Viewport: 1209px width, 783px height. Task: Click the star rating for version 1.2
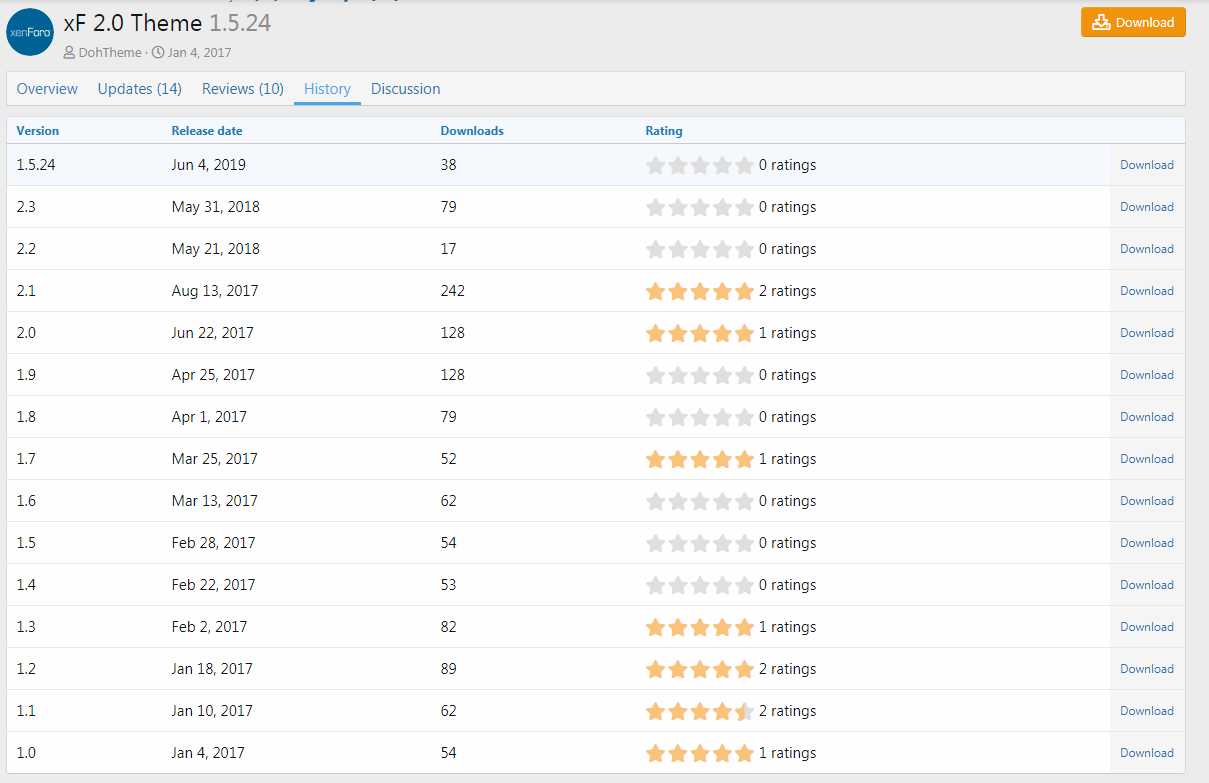[x=700, y=669]
